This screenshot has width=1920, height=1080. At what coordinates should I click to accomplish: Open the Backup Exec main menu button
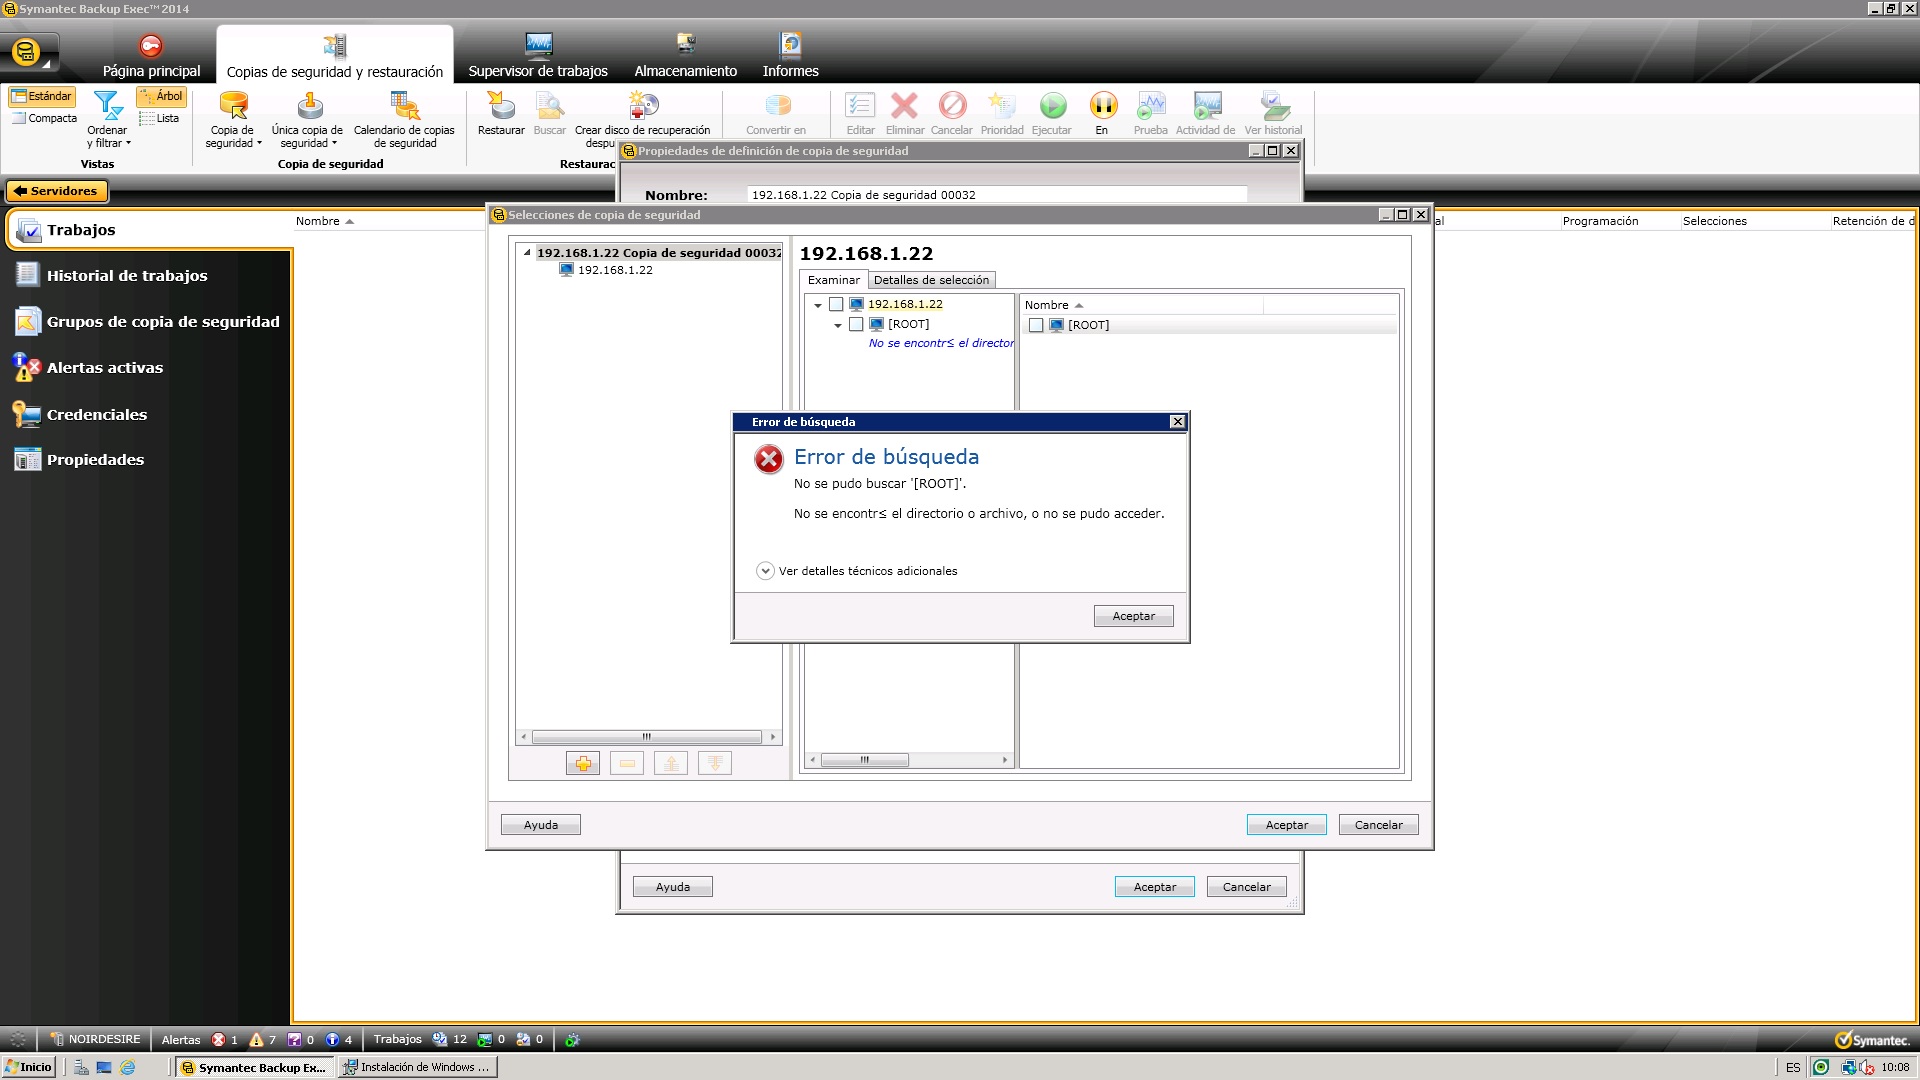pos(28,52)
